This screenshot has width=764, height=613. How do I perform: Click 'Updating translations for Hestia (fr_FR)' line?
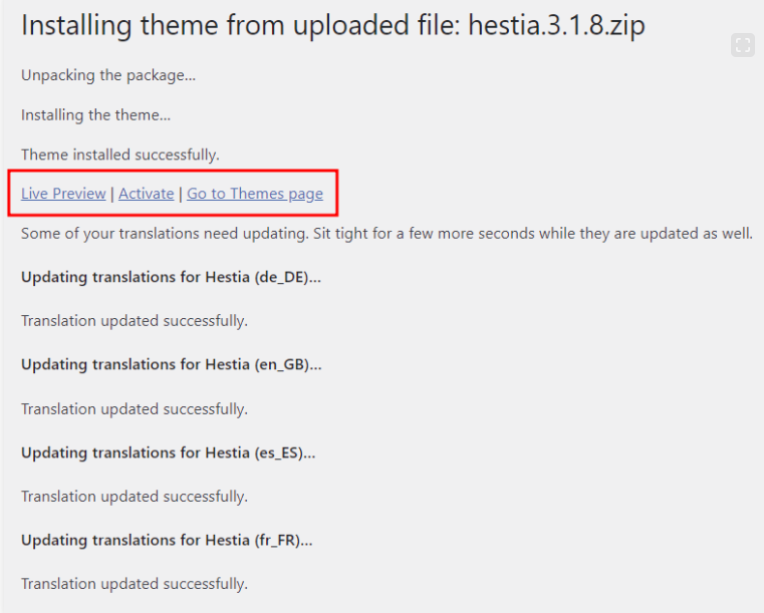[x=167, y=540]
